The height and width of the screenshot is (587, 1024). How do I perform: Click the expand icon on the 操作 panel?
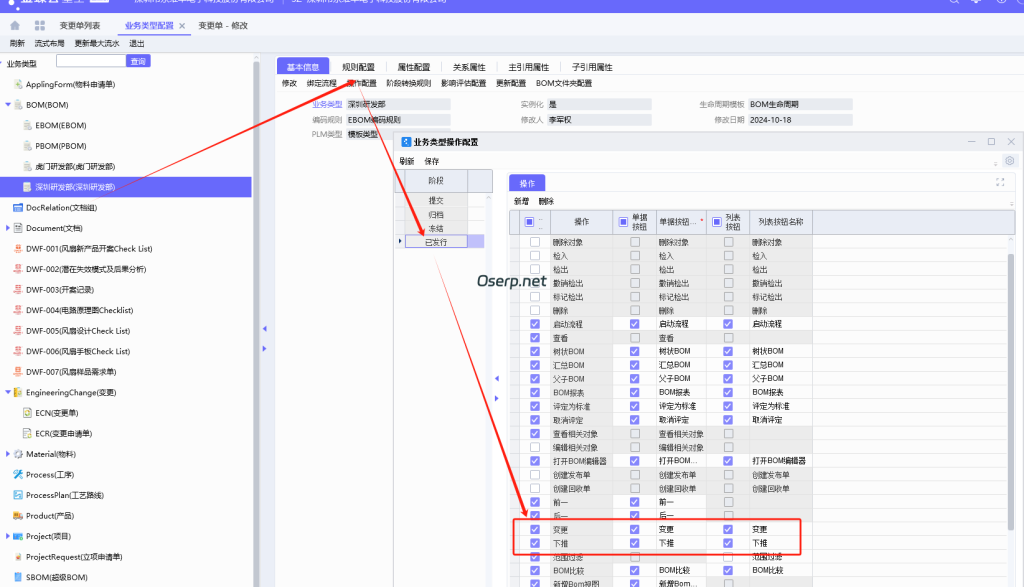(x=1000, y=182)
